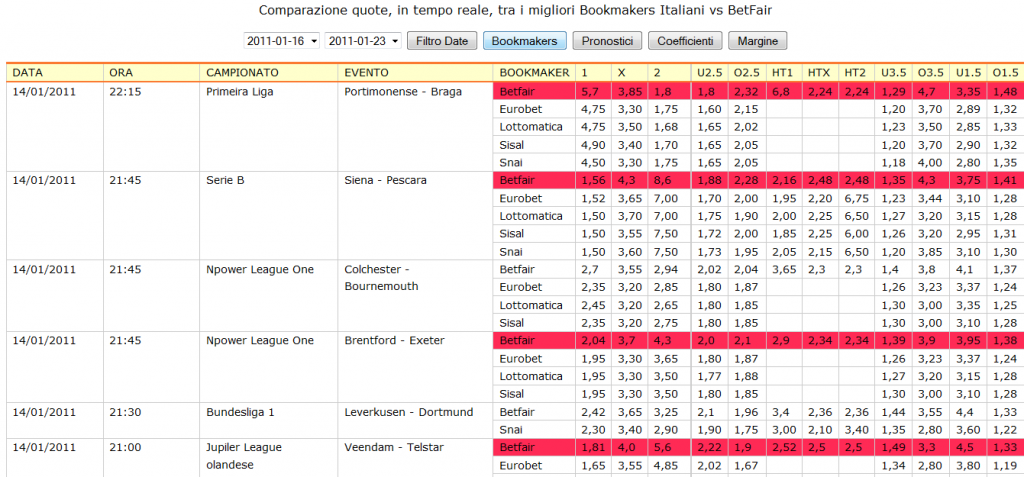
Task: Show the Coefficienti view
Action: pyautogui.click(x=685, y=41)
